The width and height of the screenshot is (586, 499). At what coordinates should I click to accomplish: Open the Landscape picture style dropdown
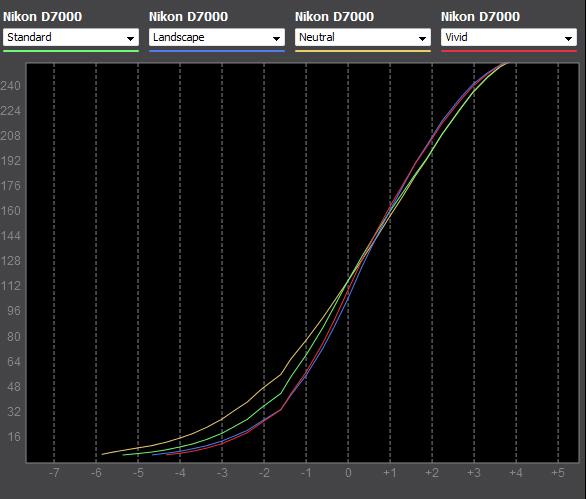click(217, 37)
